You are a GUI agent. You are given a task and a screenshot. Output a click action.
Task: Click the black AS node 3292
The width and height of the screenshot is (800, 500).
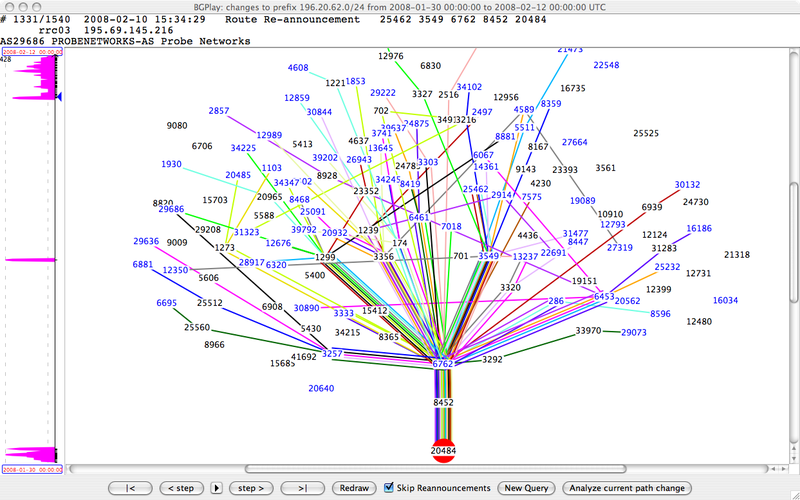tap(492, 358)
